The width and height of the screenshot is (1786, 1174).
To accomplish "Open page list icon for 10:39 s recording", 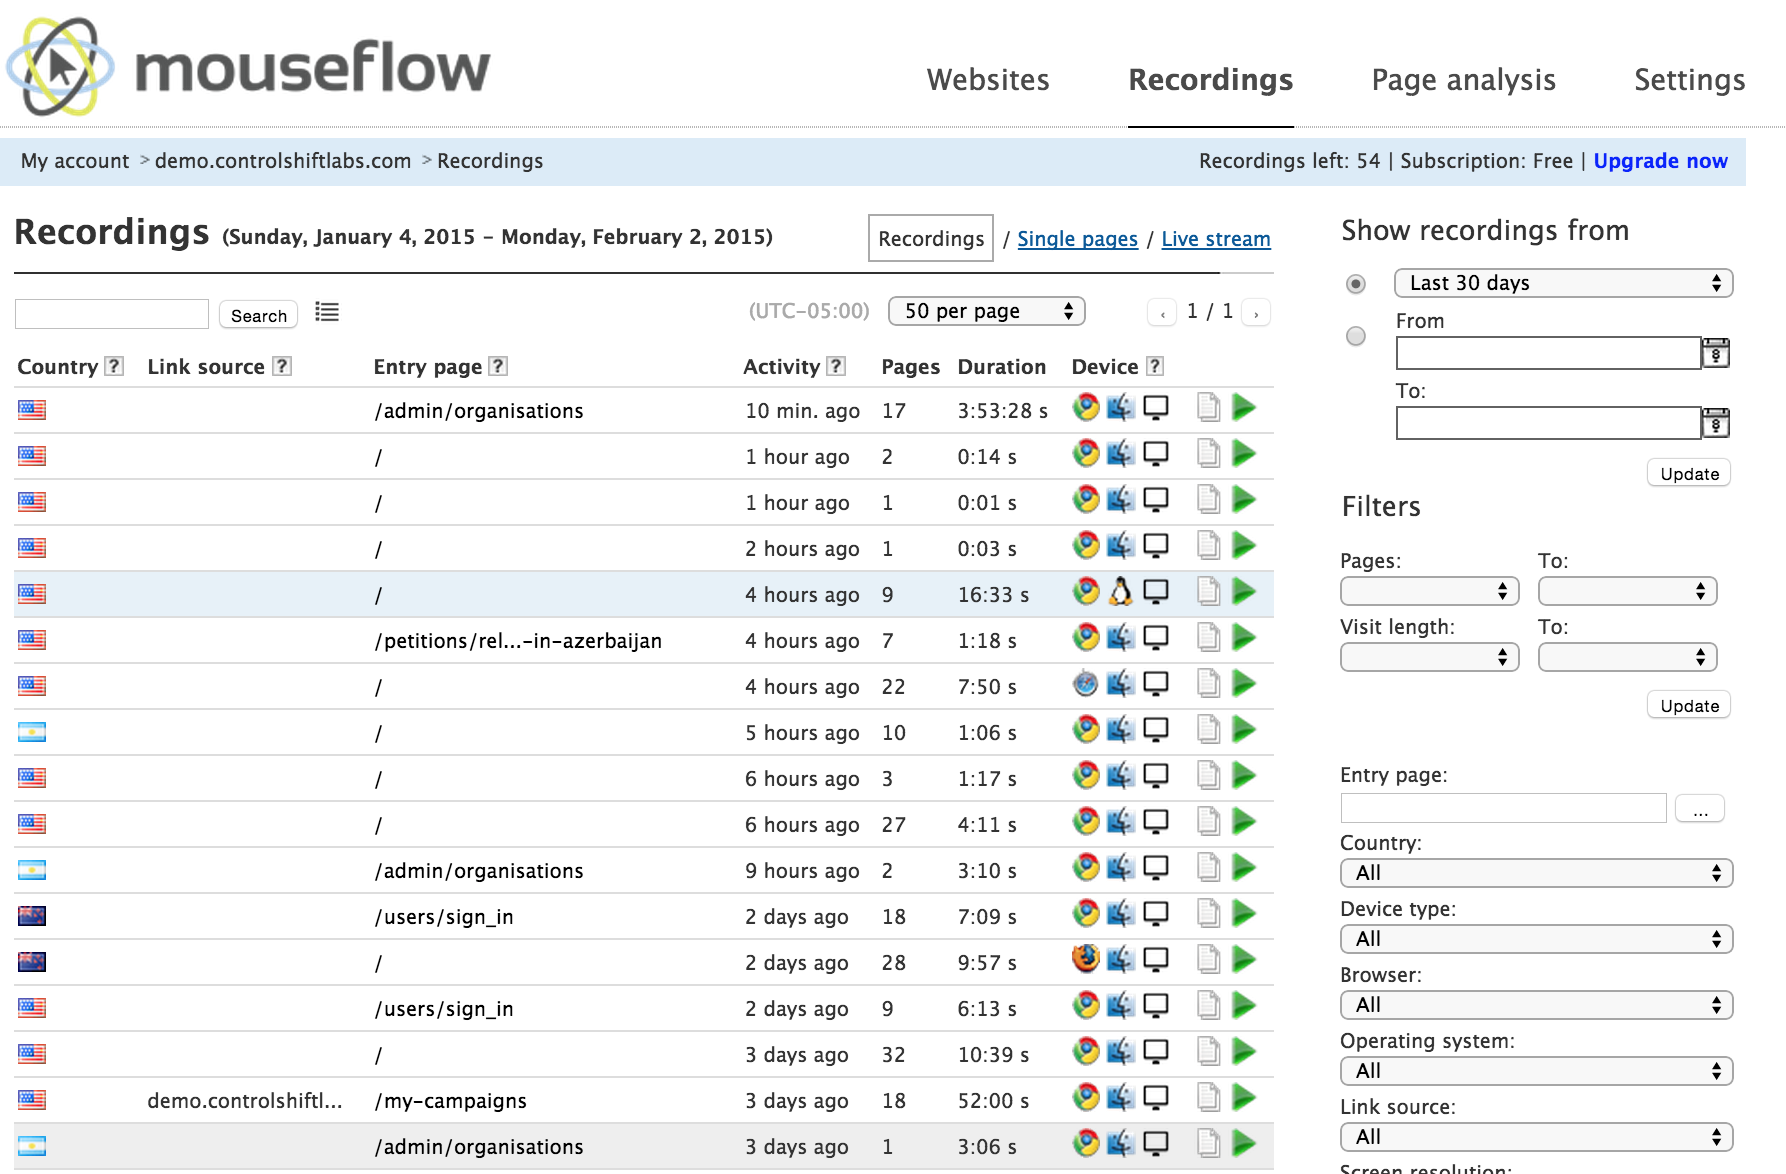I will pos(1208,1052).
